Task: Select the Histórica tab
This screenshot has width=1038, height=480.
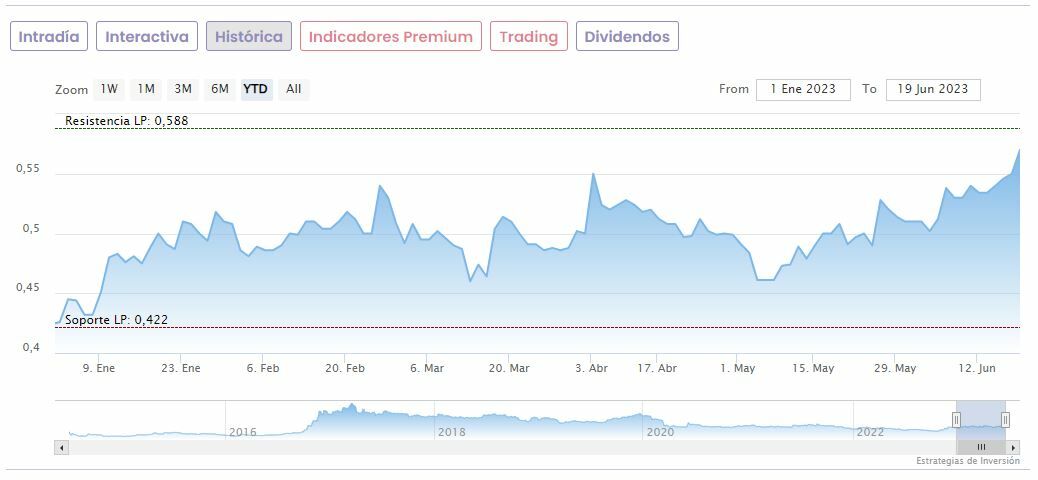Action: coord(249,37)
